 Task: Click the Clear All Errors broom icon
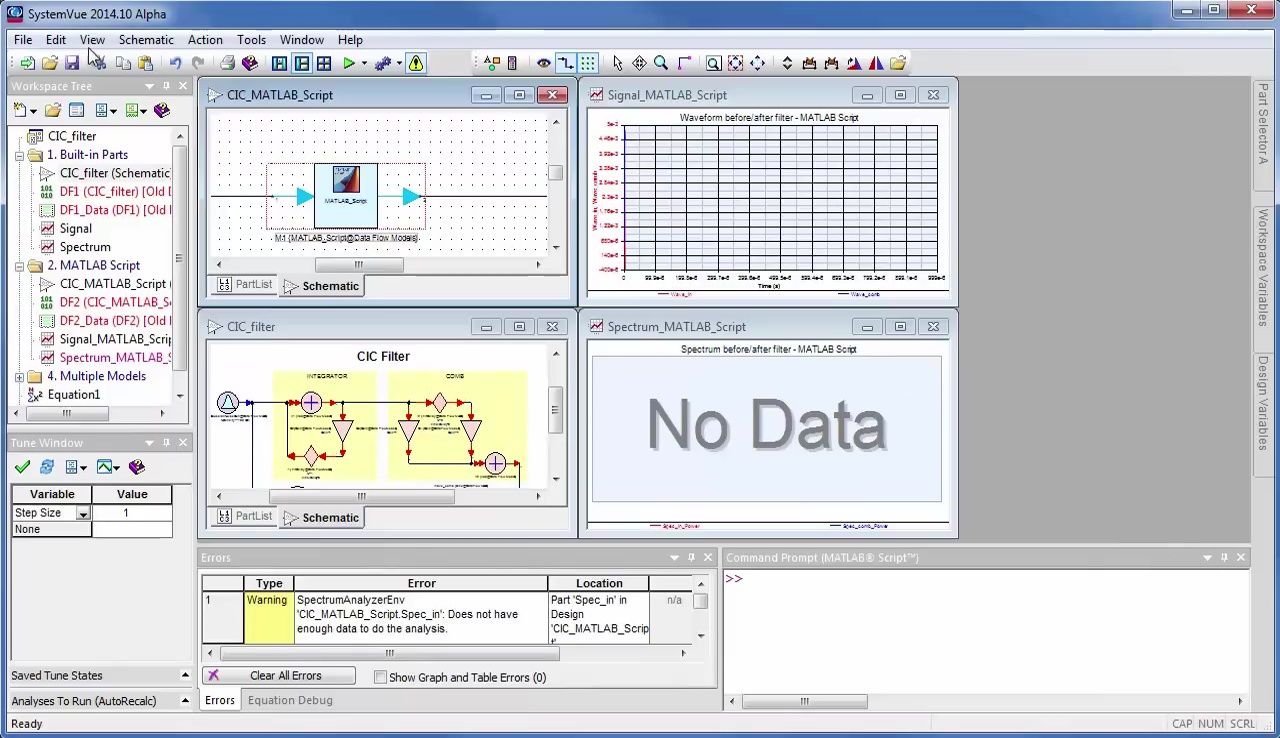pyautogui.click(x=213, y=676)
